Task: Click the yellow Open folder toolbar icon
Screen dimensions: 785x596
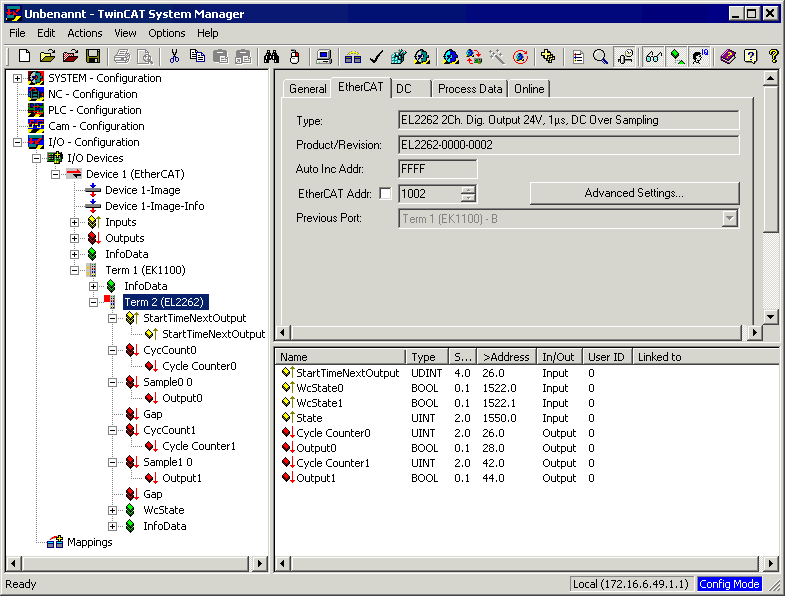Action: click(47, 57)
